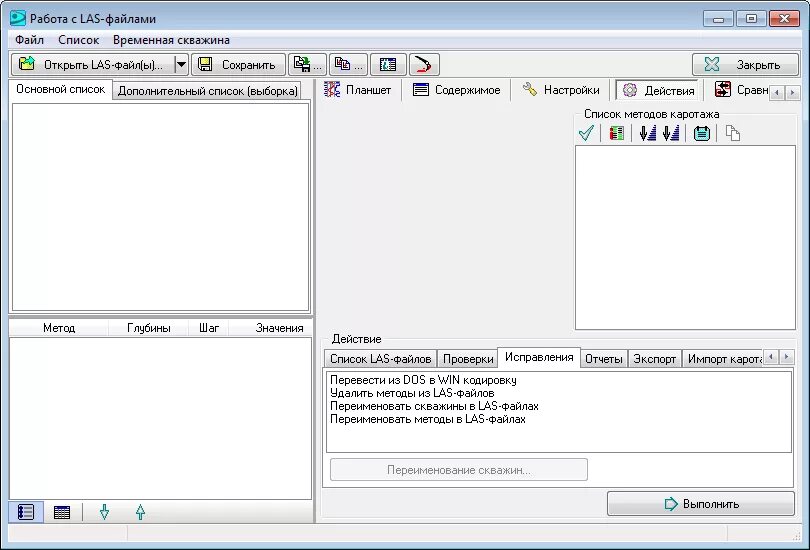The height and width of the screenshot is (550, 810).
Task: Switch to the Действия tab
Action: pos(658,90)
